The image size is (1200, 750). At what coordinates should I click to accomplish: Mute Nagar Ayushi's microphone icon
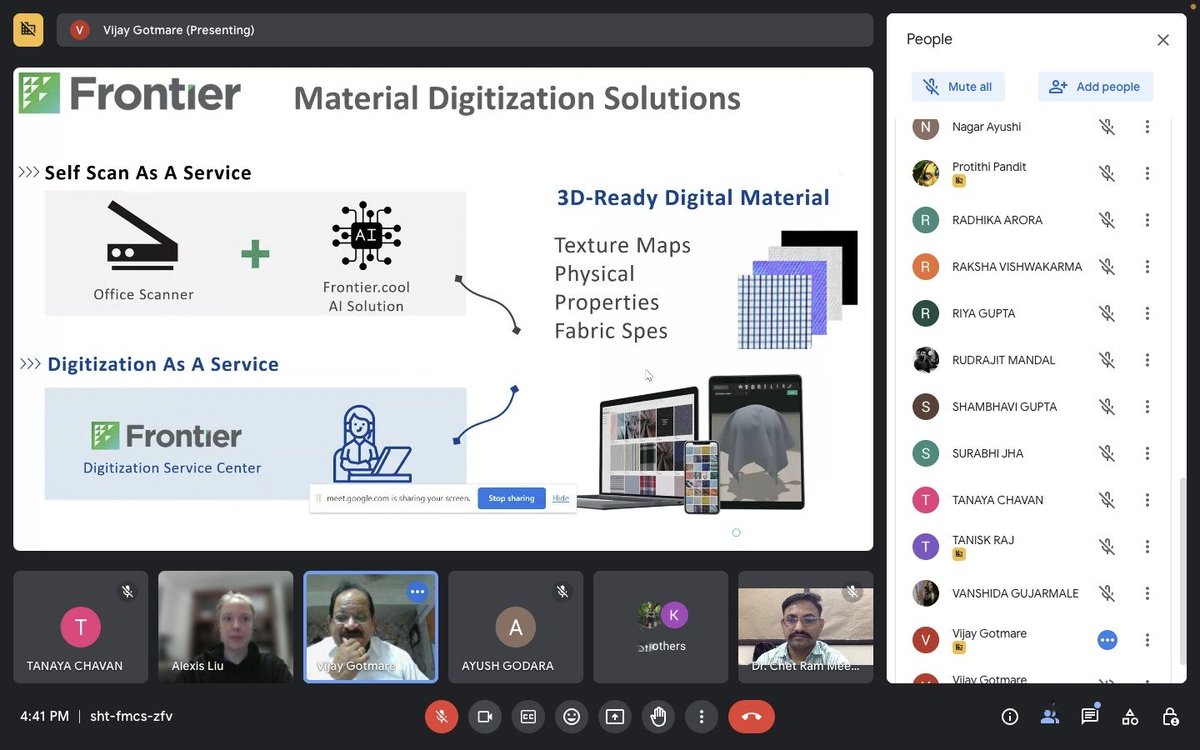[1107, 127]
